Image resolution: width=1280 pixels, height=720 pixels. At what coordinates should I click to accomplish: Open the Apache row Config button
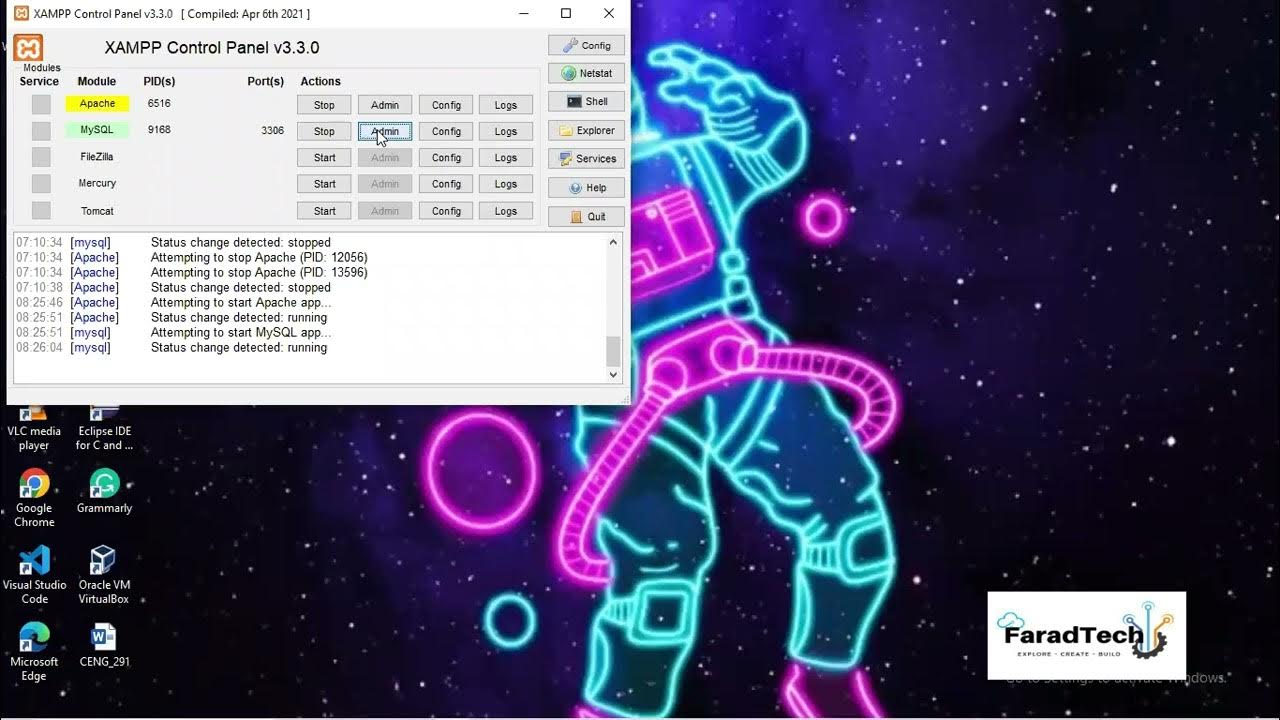[446, 105]
